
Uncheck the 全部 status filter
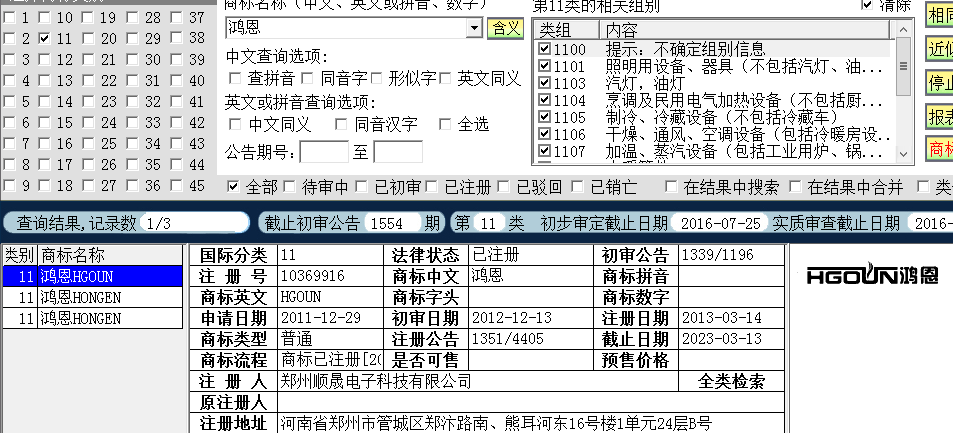pyautogui.click(x=233, y=187)
